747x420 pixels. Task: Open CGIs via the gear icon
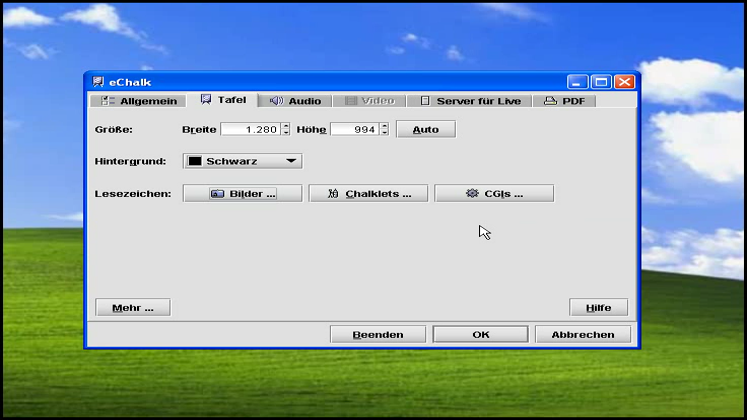[x=472, y=194]
